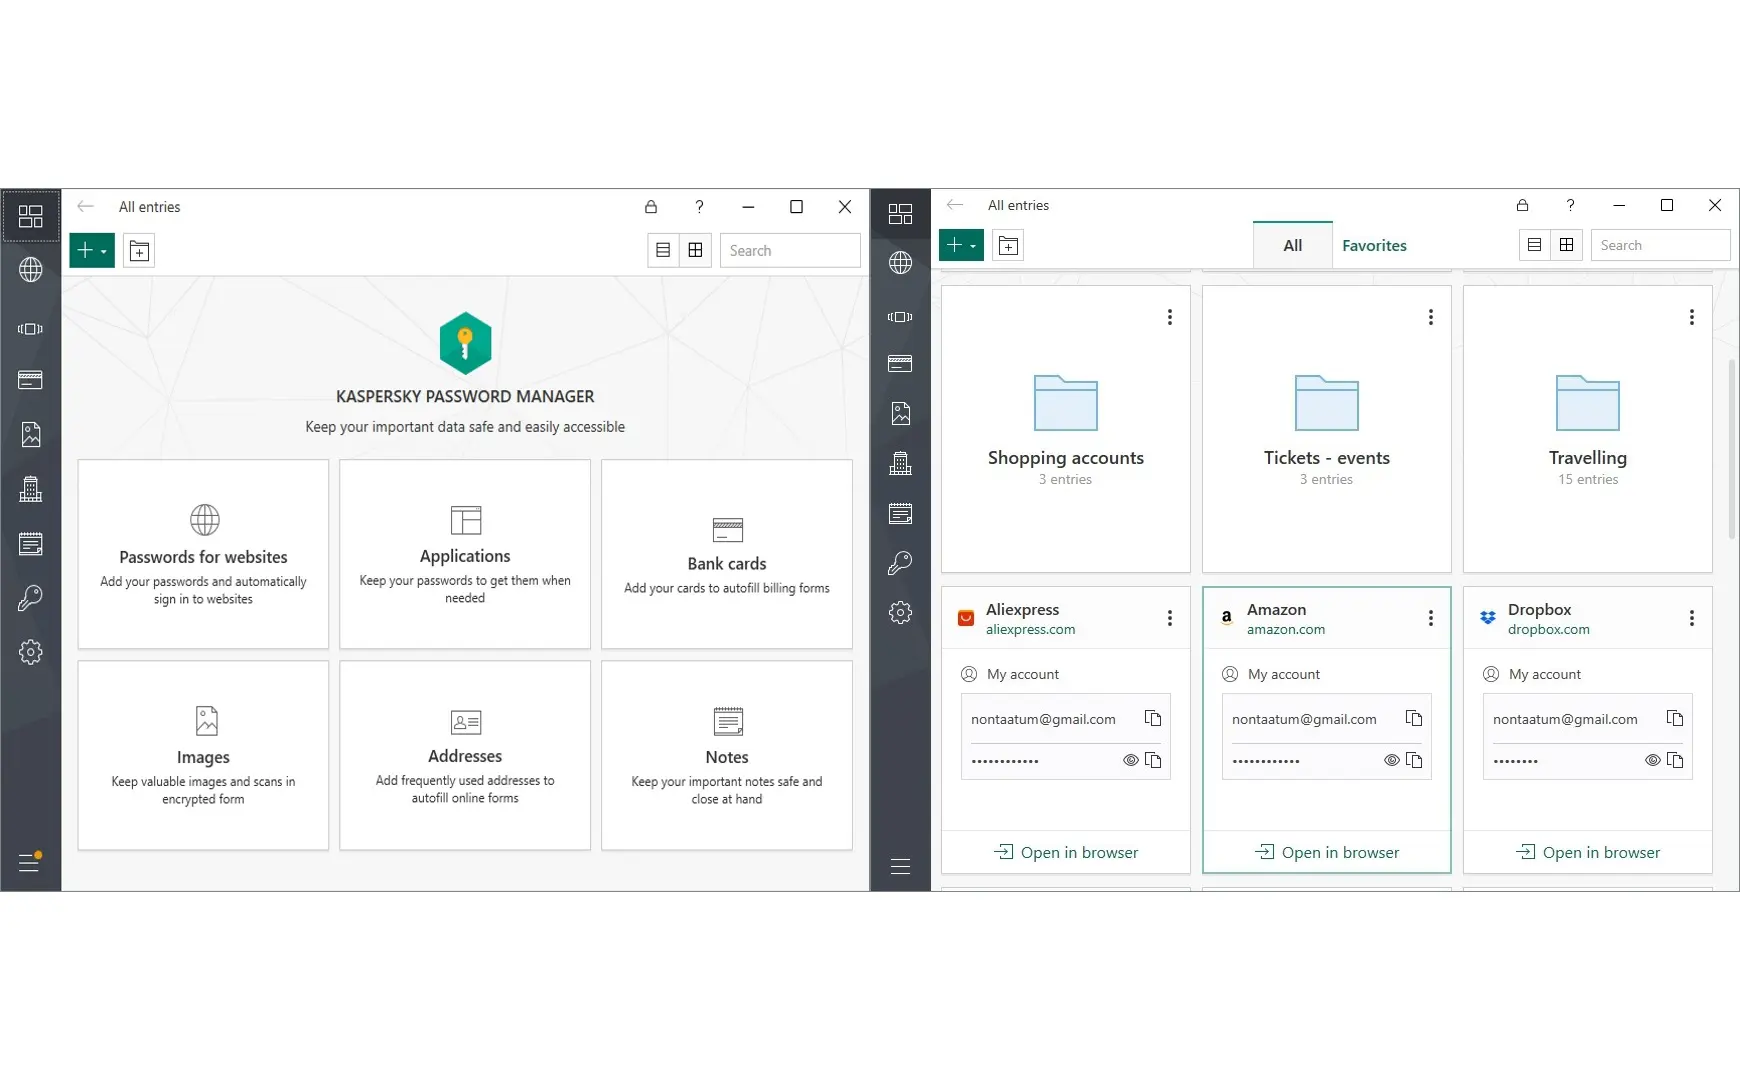Show the Amazon password with eye icon
Viewport: 1740px width, 1080px height.
tap(1391, 760)
